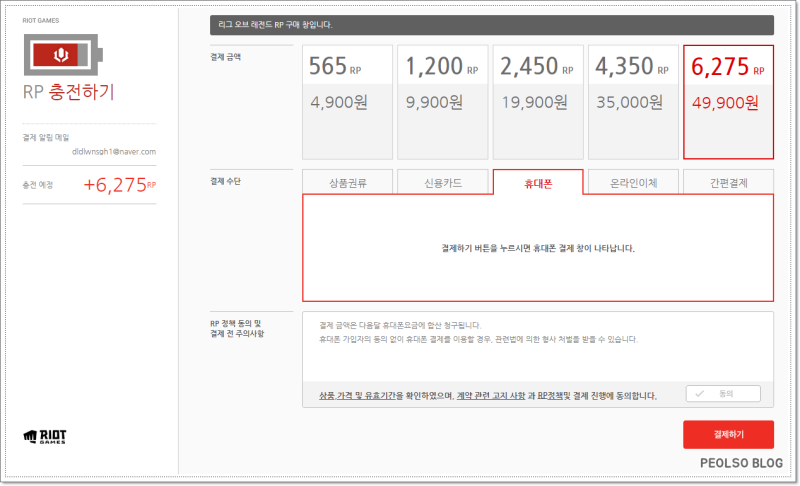This screenshot has width=800, height=486.
Task: Pick the 4,350 RP package for 35,000원
Action: [633, 102]
